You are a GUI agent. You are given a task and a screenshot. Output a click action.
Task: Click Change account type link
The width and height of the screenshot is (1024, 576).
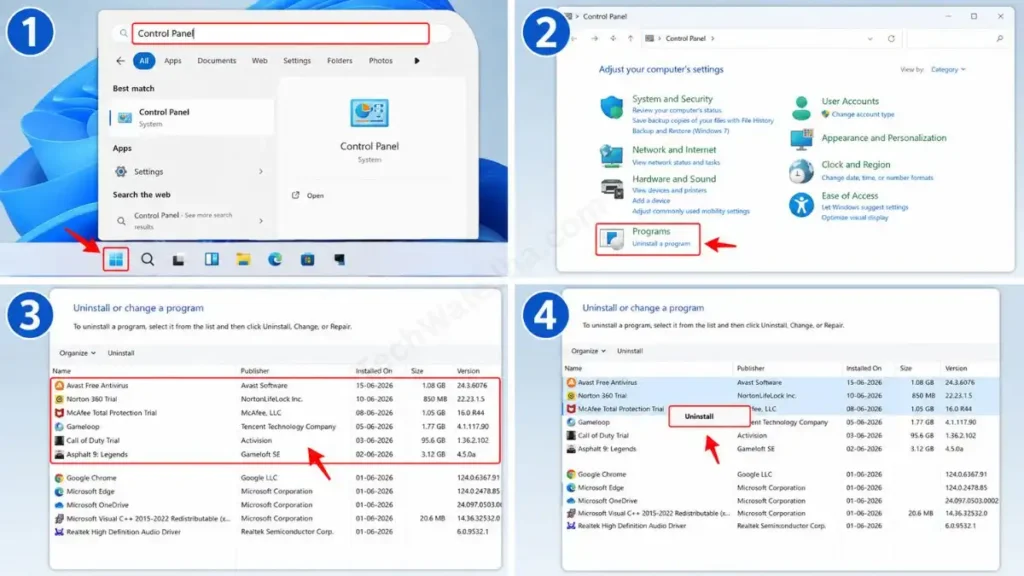[863, 114]
